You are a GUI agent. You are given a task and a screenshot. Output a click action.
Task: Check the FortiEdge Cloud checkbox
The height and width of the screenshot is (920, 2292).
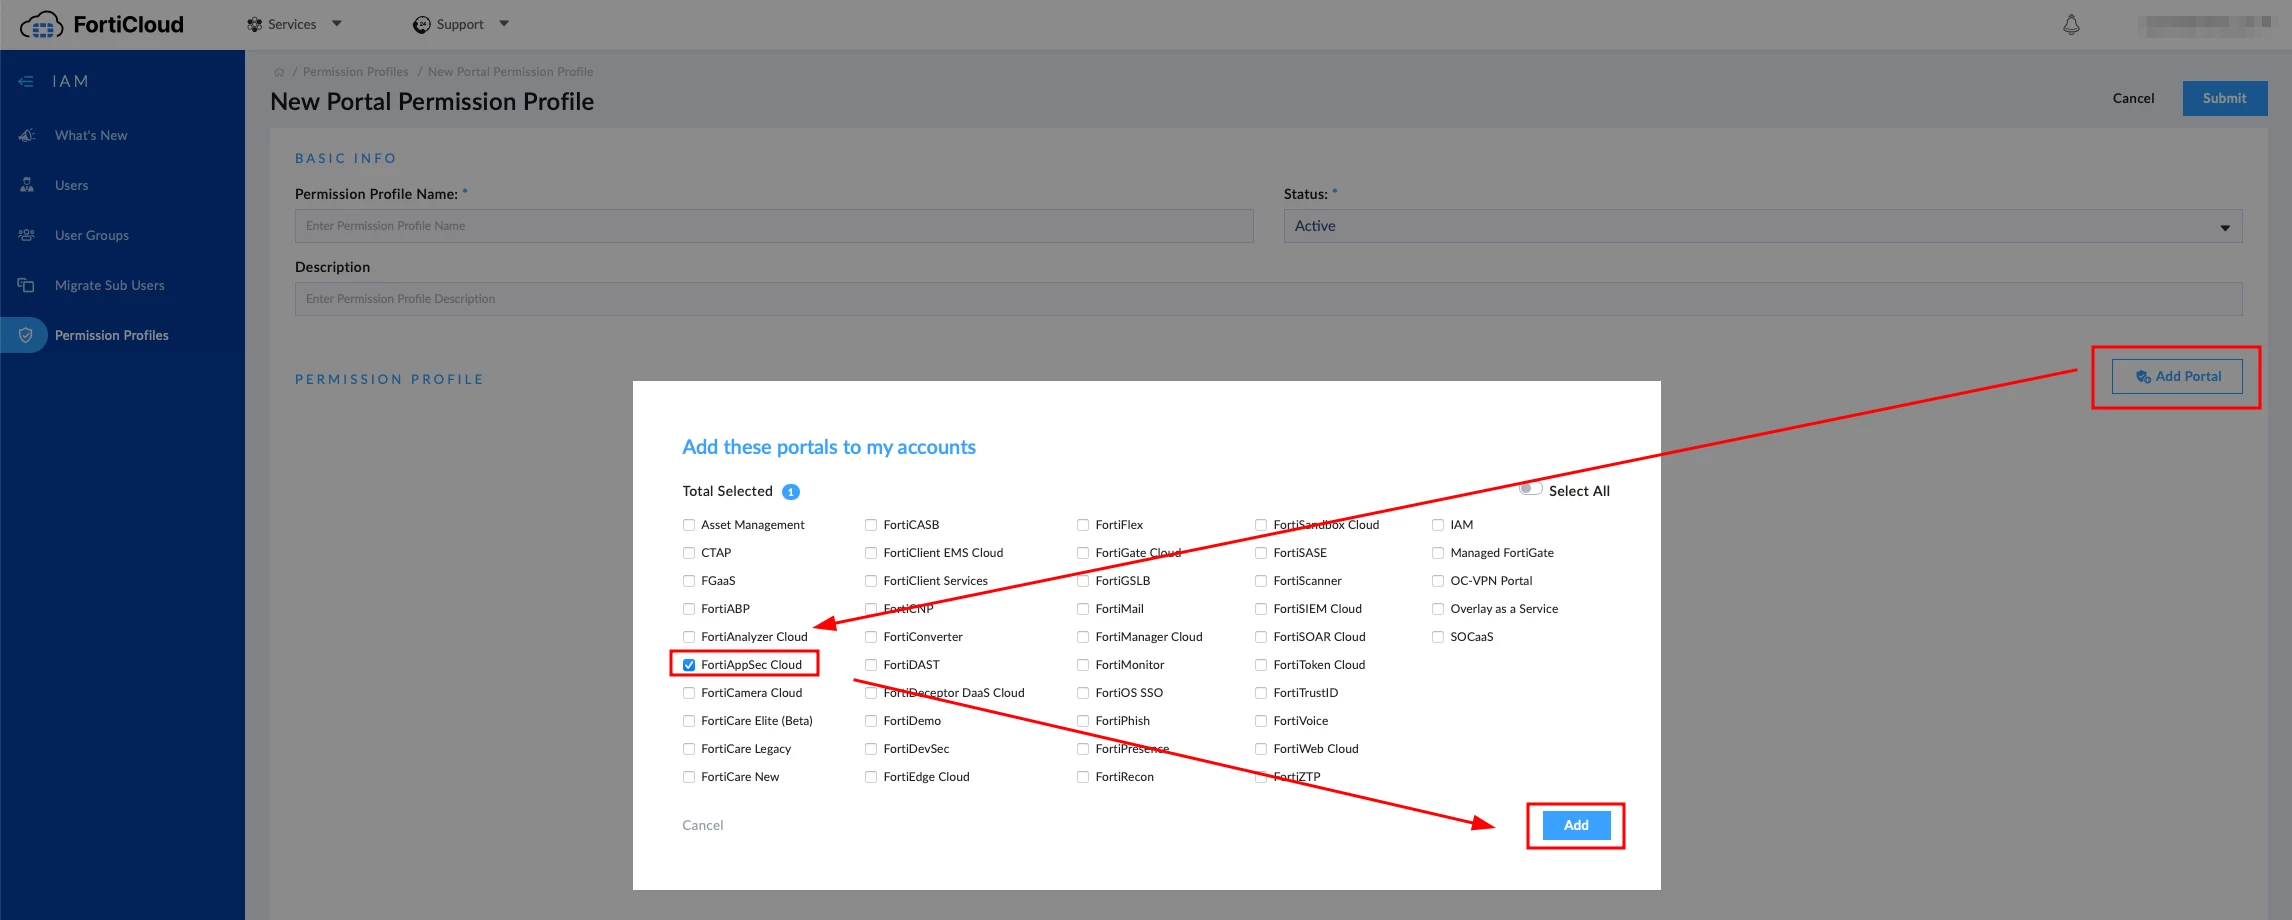871,777
